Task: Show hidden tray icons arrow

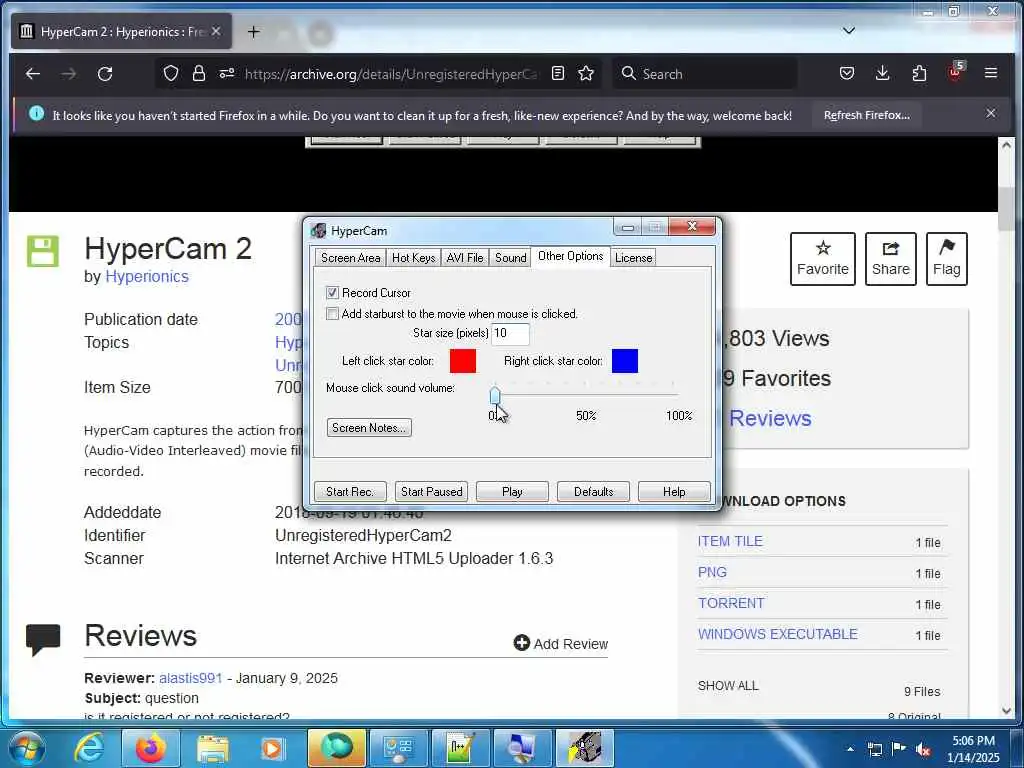Action: pyautogui.click(x=850, y=749)
